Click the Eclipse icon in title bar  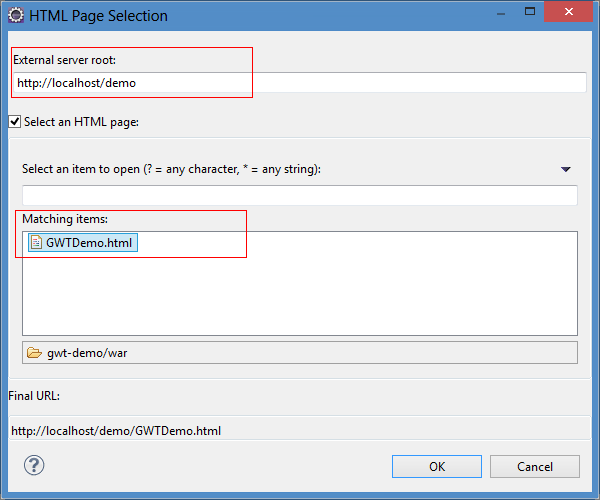click(x=16, y=16)
